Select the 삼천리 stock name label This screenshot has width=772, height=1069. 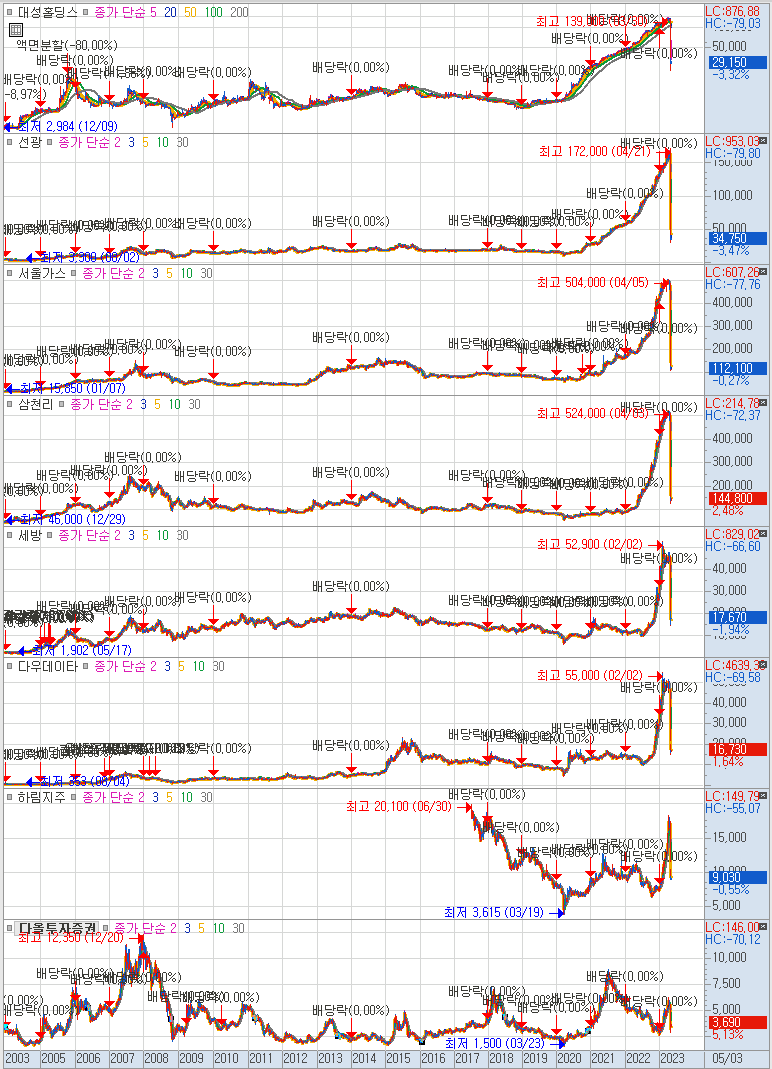tap(35, 404)
